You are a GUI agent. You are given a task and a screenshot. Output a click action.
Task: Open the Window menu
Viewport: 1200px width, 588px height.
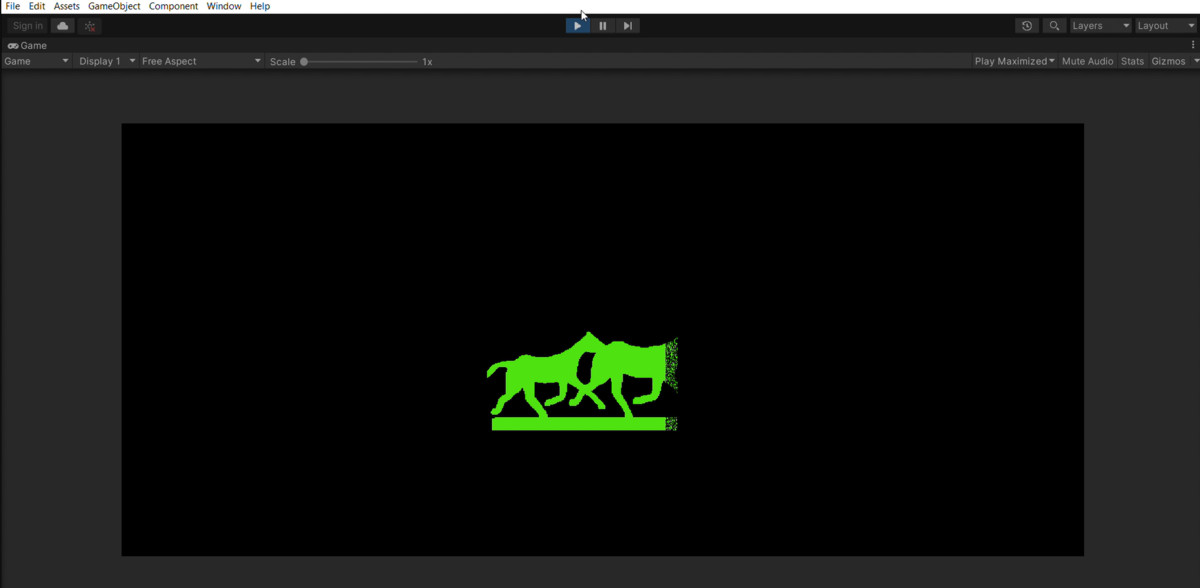pos(224,6)
